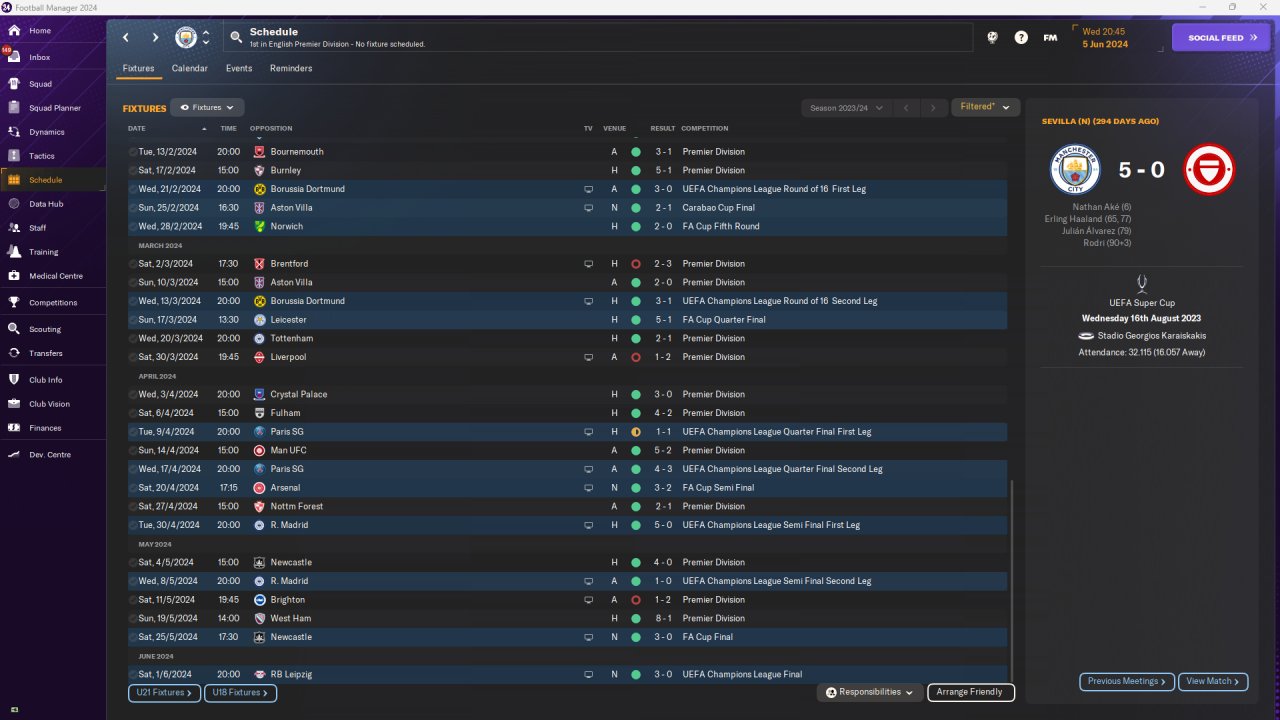1280x720 pixels.
Task: Select Schedule in the sidebar
Action: pos(53,180)
